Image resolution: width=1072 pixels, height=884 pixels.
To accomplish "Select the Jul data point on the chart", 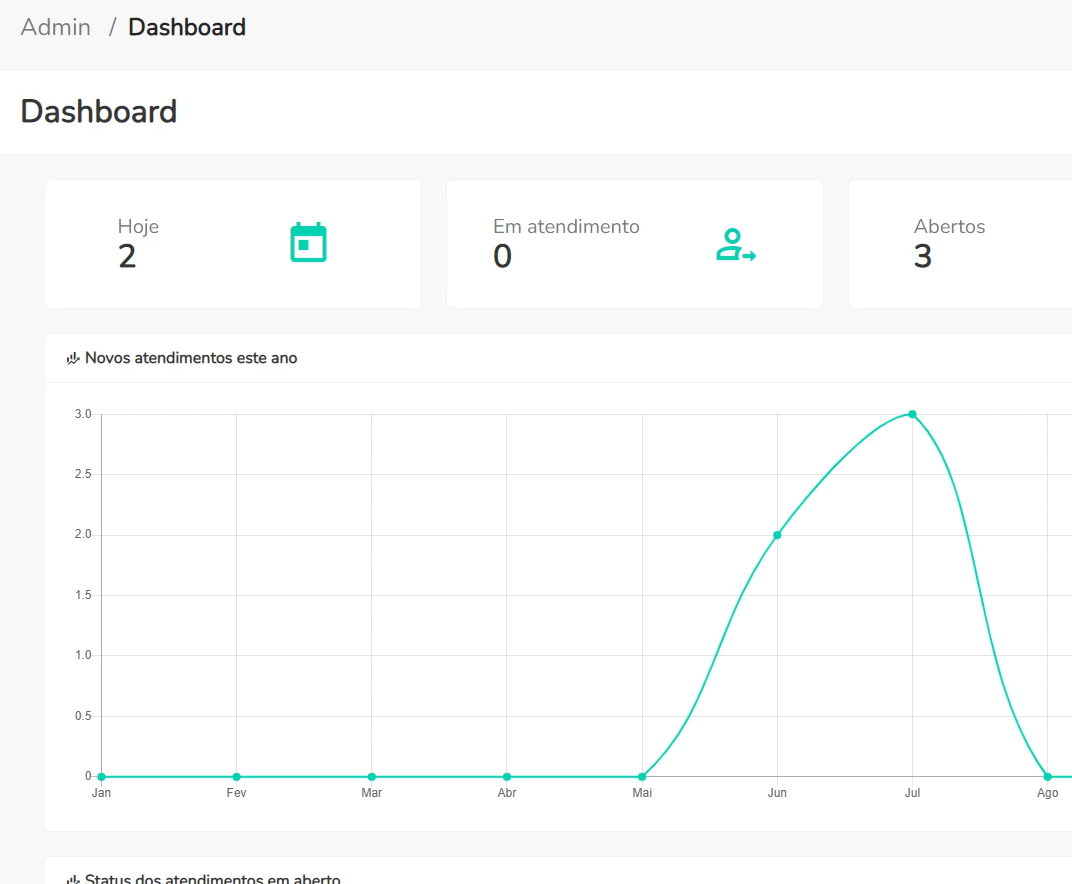I will [912, 414].
